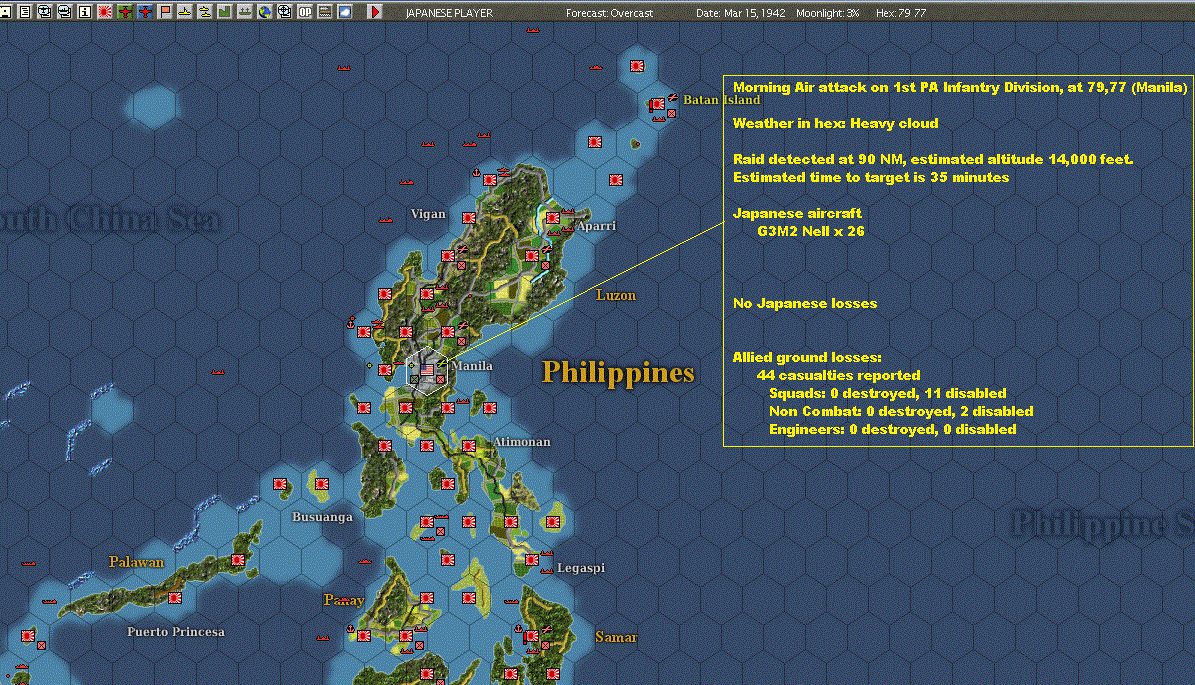
Task: Click the Moonlight: 3% status text
Action: click(828, 13)
